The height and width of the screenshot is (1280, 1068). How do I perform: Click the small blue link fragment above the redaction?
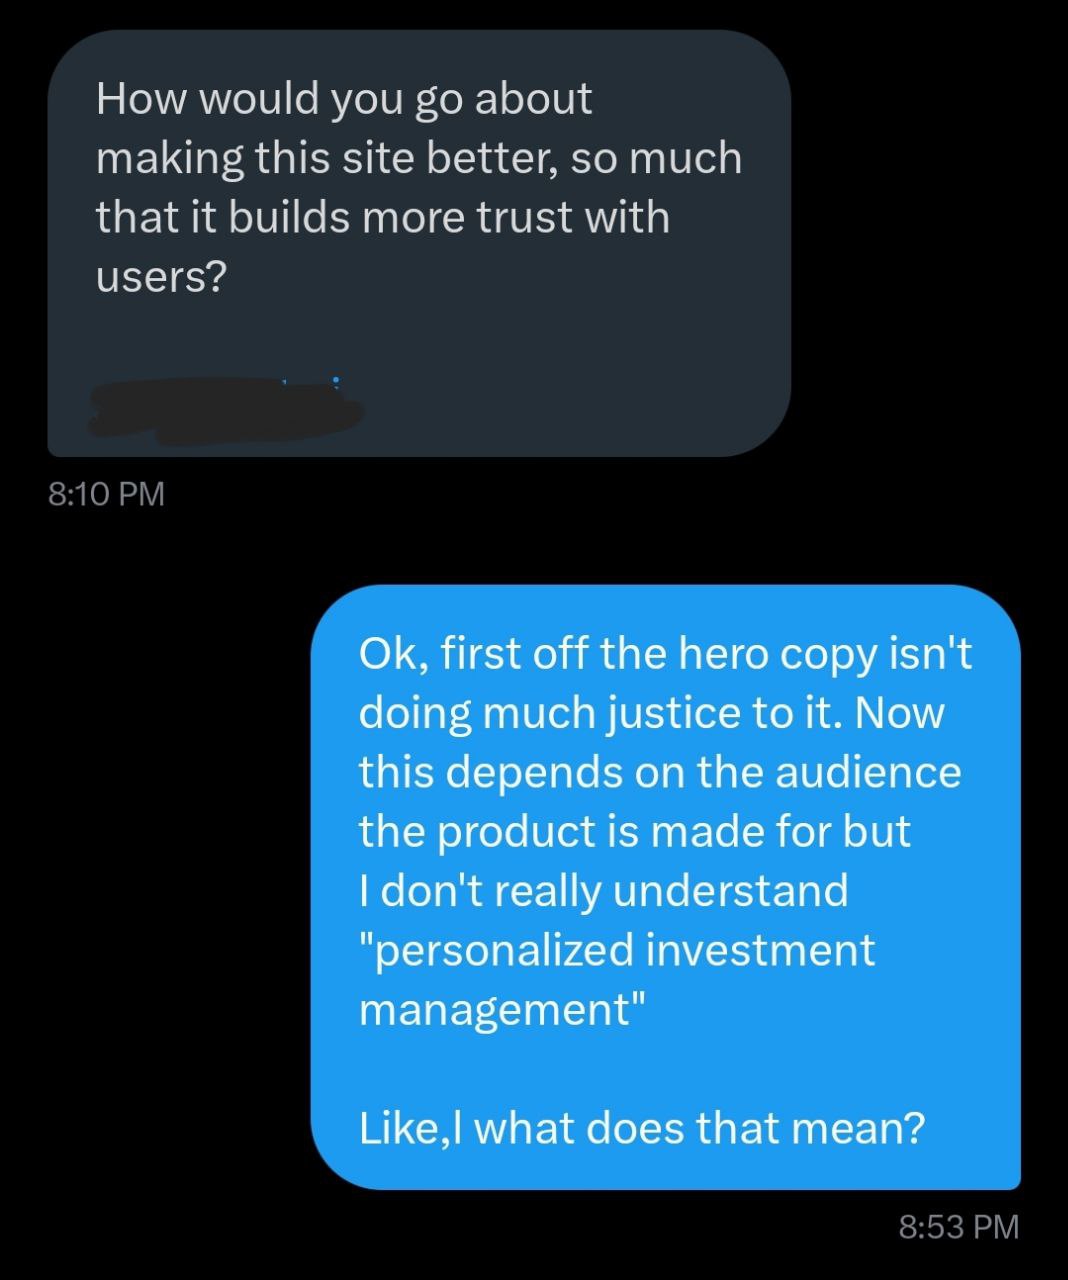pos(333,381)
